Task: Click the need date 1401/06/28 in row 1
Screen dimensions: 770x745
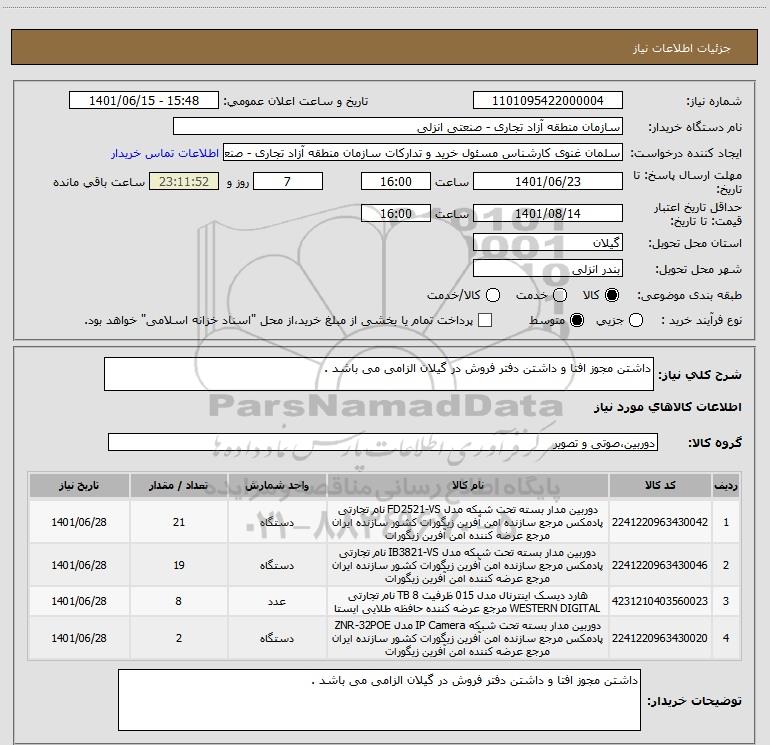Action: click(79, 522)
